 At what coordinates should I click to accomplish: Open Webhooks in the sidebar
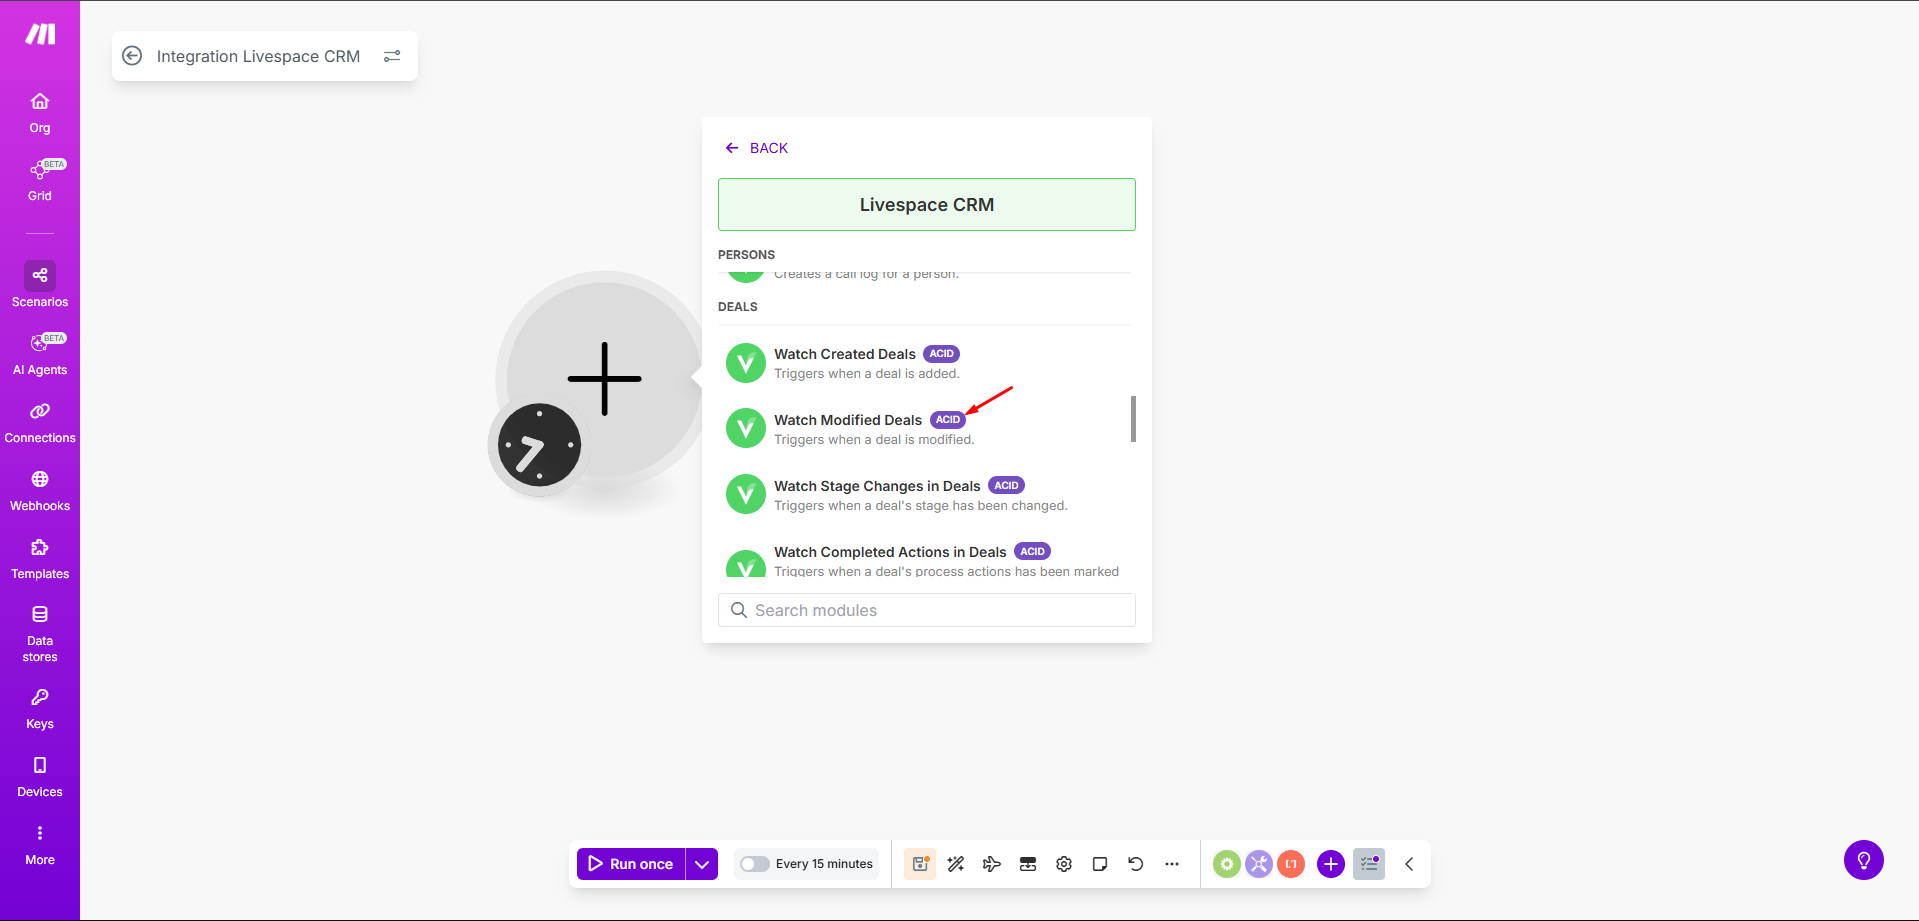point(40,490)
